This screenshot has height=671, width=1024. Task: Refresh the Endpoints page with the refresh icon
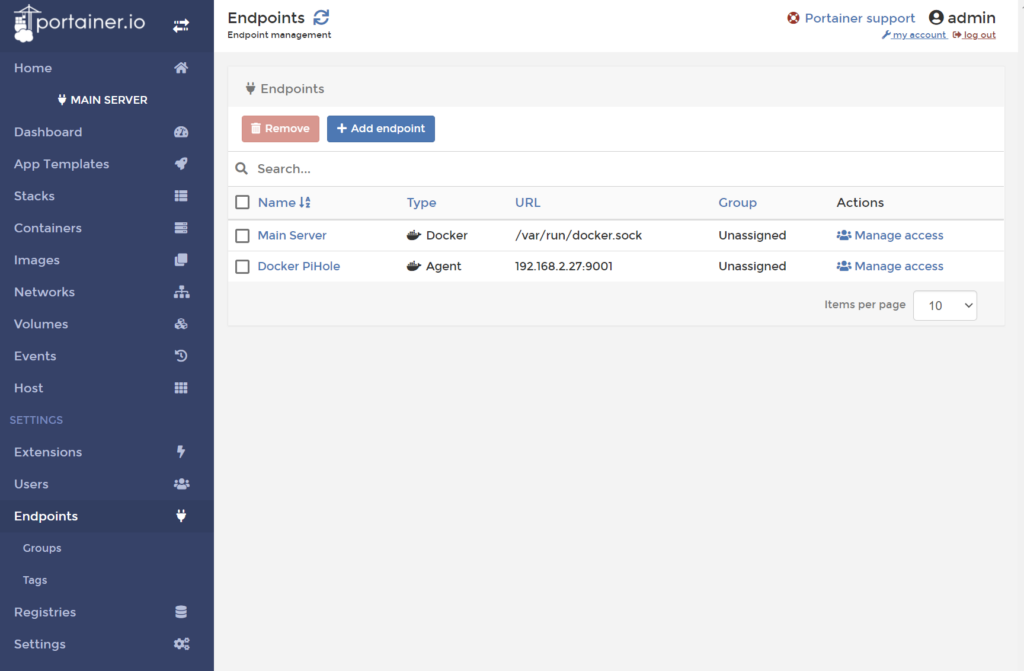(x=321, y=17)
